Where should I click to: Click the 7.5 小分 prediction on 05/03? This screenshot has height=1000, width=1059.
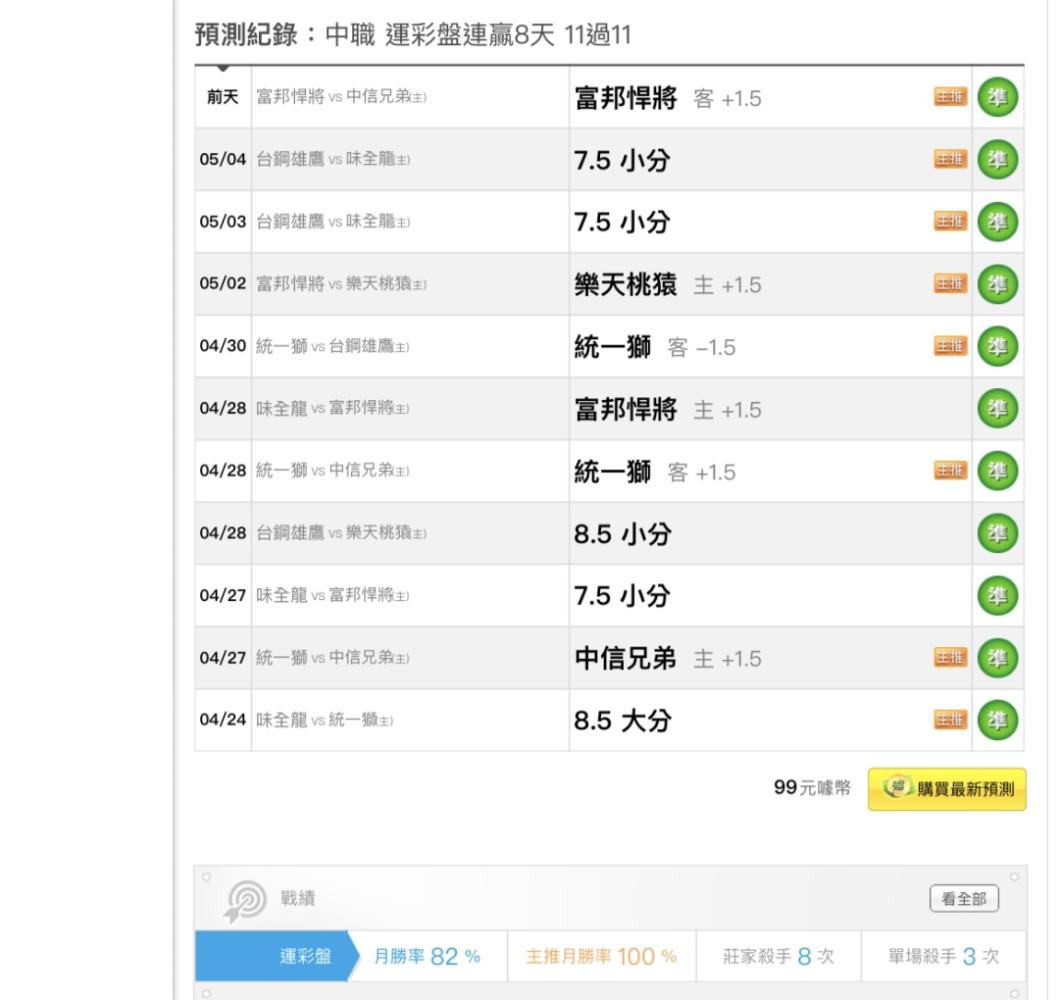pos(622,222)
